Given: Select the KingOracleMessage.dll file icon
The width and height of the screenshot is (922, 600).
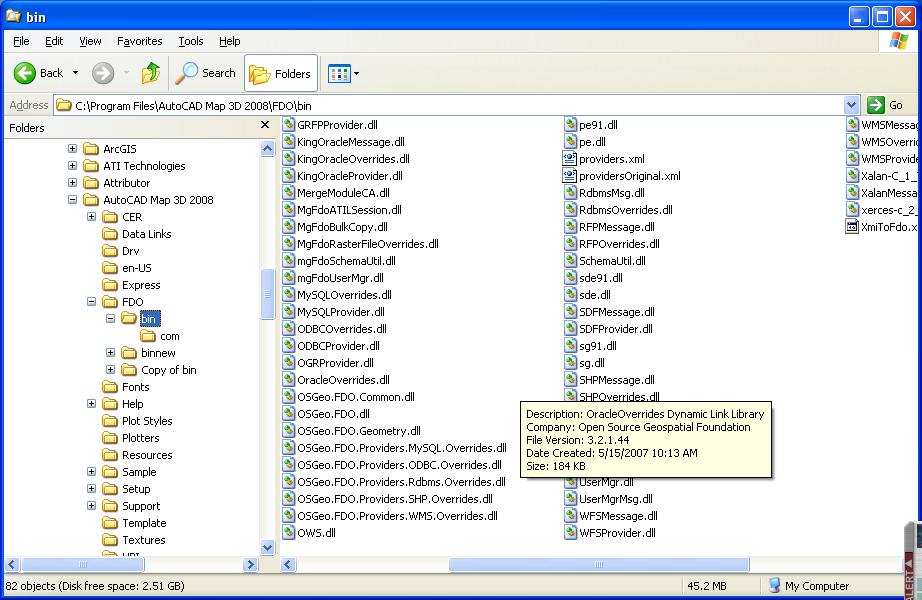Looking at the screenshot, I should tap(288, 142).
